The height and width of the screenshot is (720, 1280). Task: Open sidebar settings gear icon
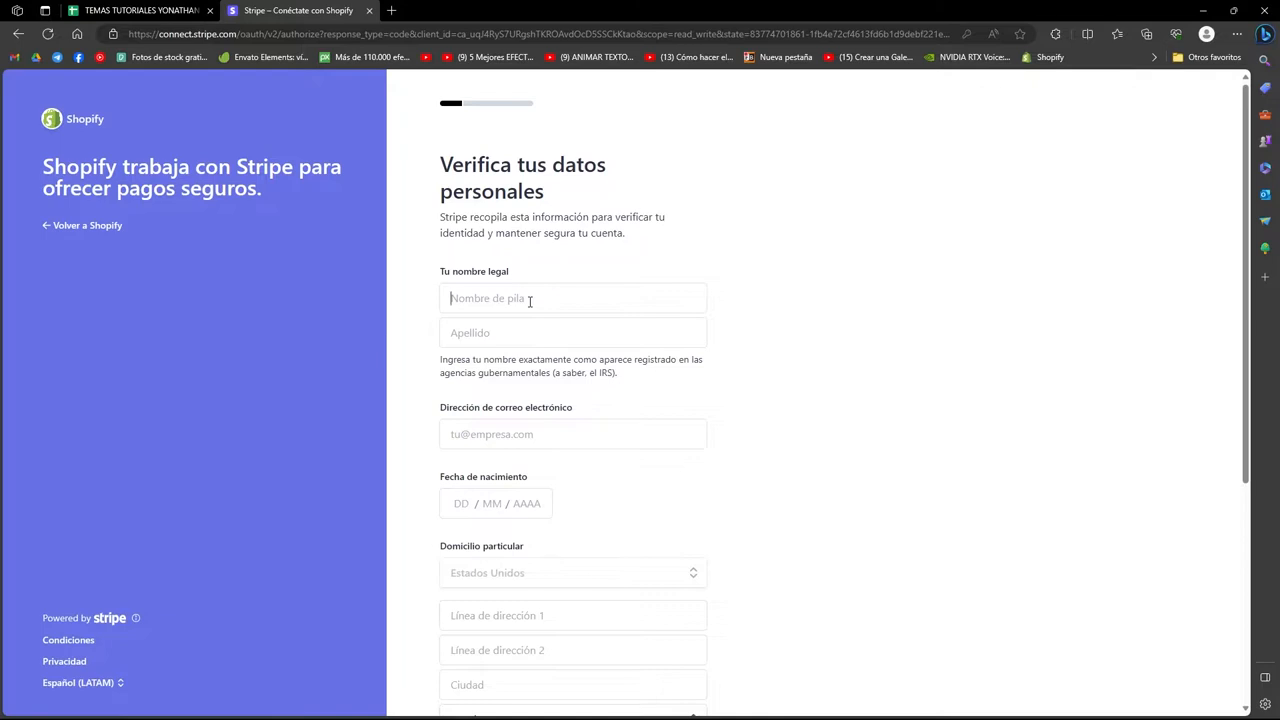coord(1265,704)
